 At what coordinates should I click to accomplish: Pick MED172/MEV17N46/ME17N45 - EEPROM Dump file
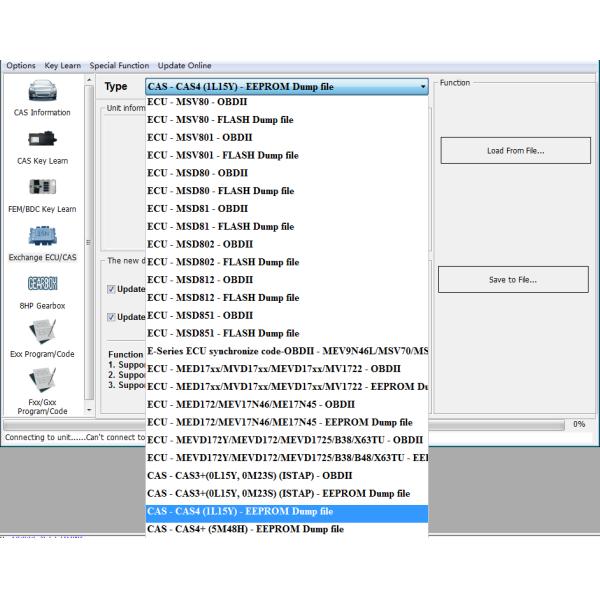[x=287, y=422]
